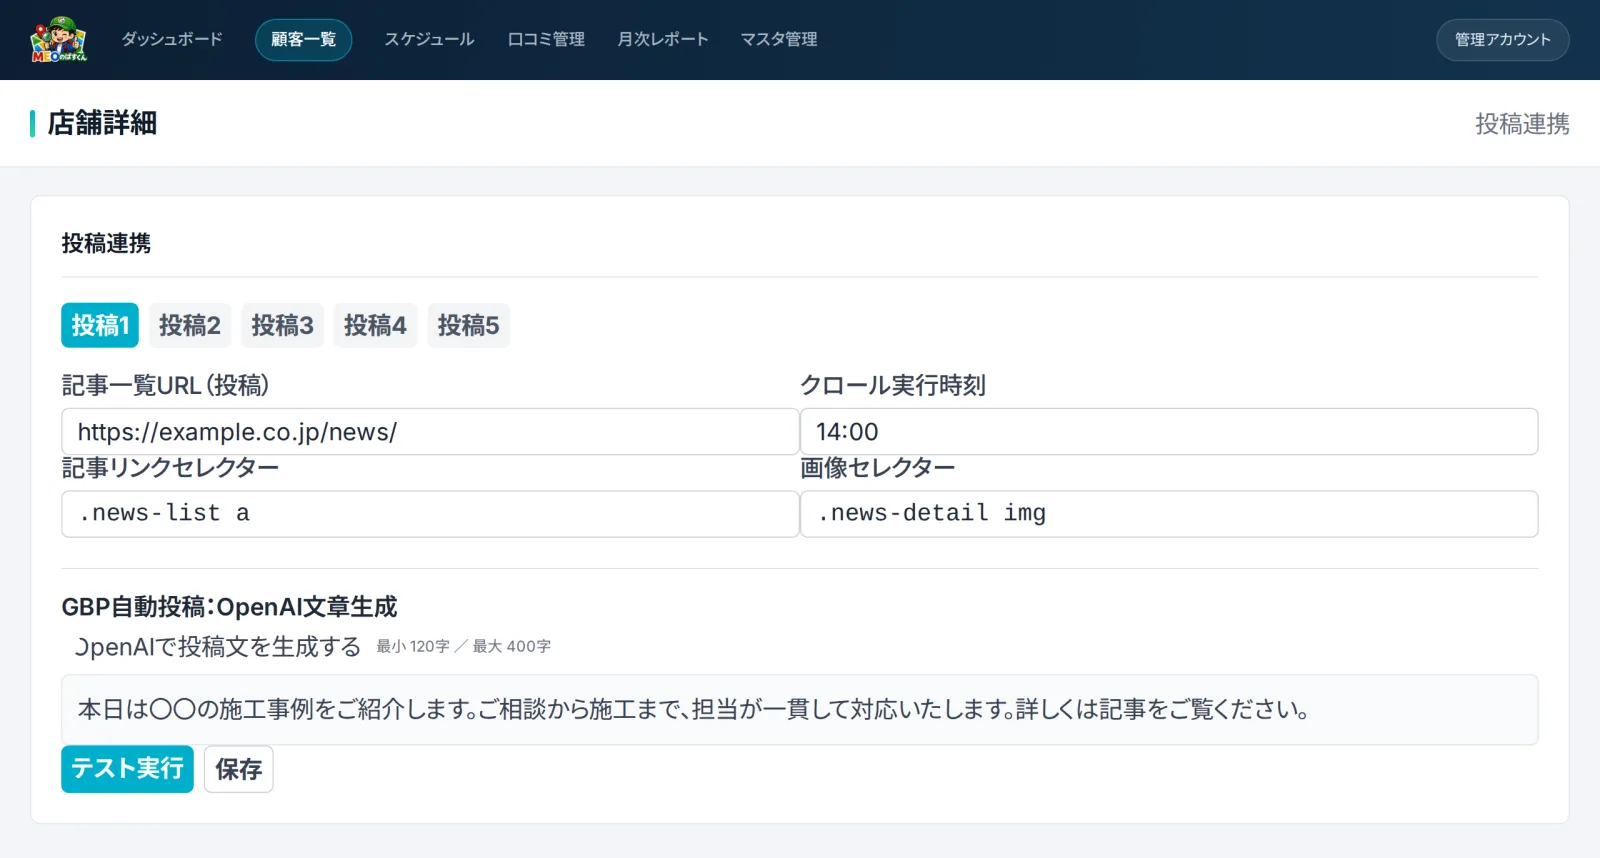
Task: Open the ダッシュボード navigation item
Action: [172, 40]
